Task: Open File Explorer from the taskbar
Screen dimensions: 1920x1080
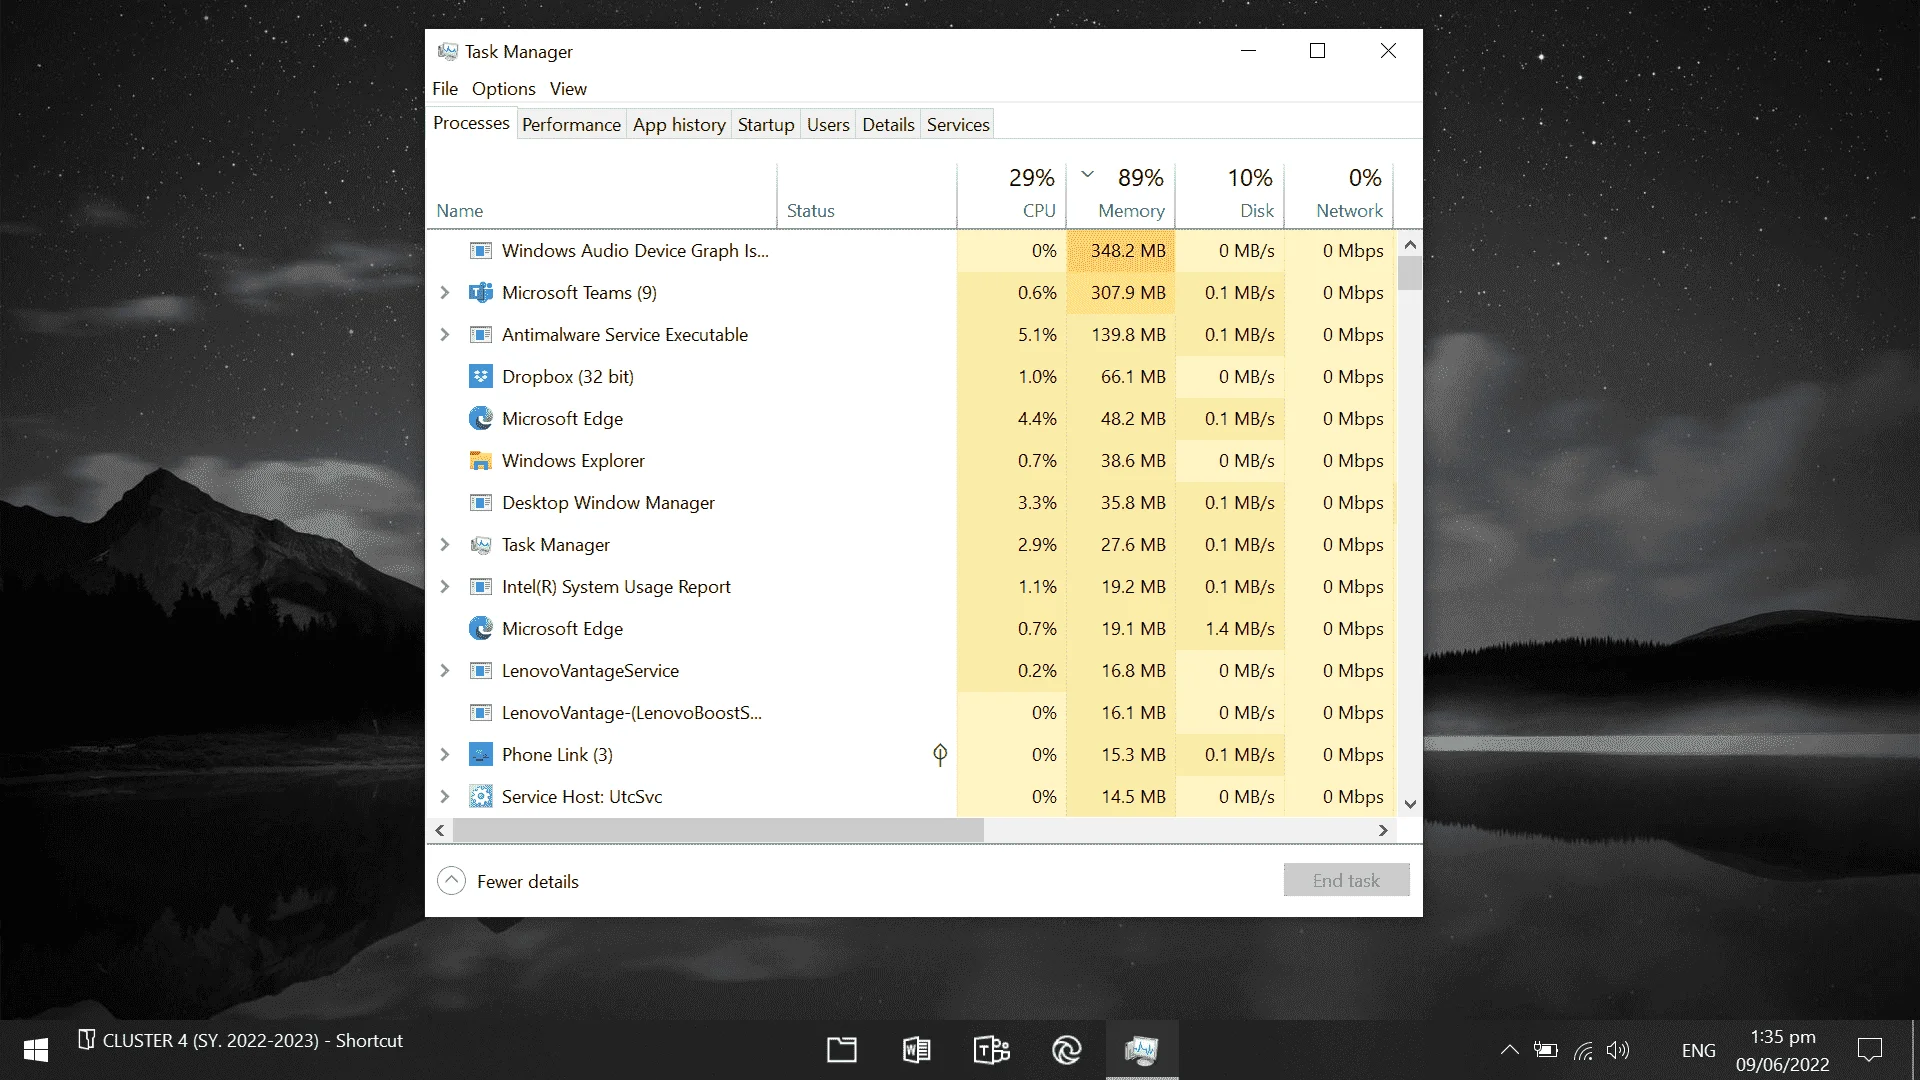Action: pos(842,1050)
